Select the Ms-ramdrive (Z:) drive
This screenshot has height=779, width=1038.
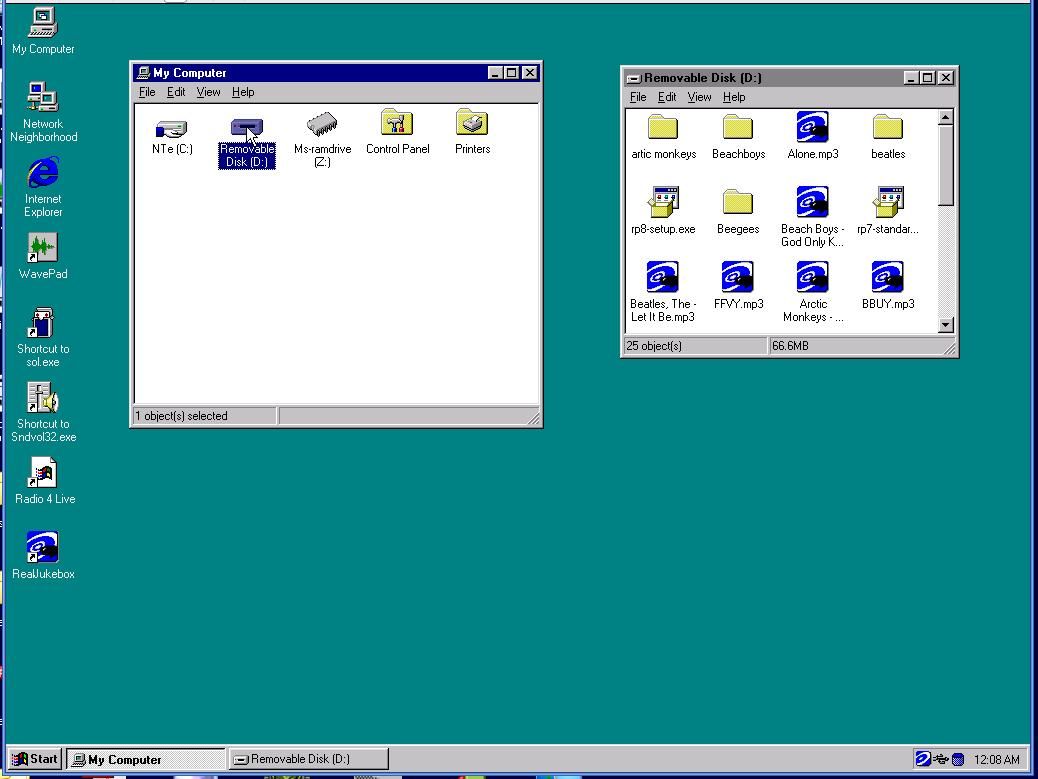[321, 125]
